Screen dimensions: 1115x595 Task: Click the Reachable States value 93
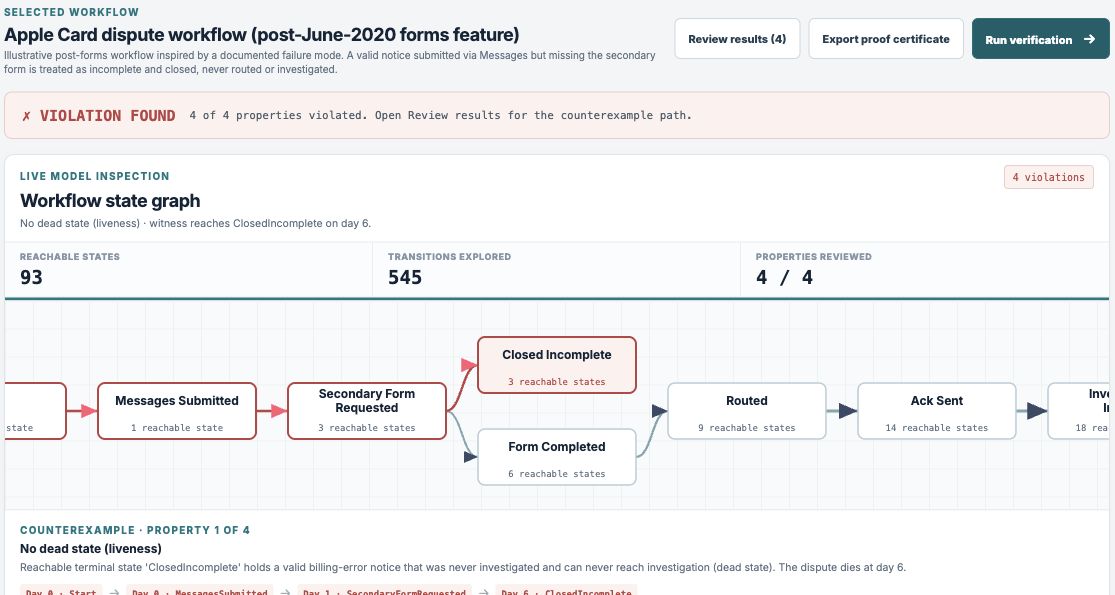31,277
